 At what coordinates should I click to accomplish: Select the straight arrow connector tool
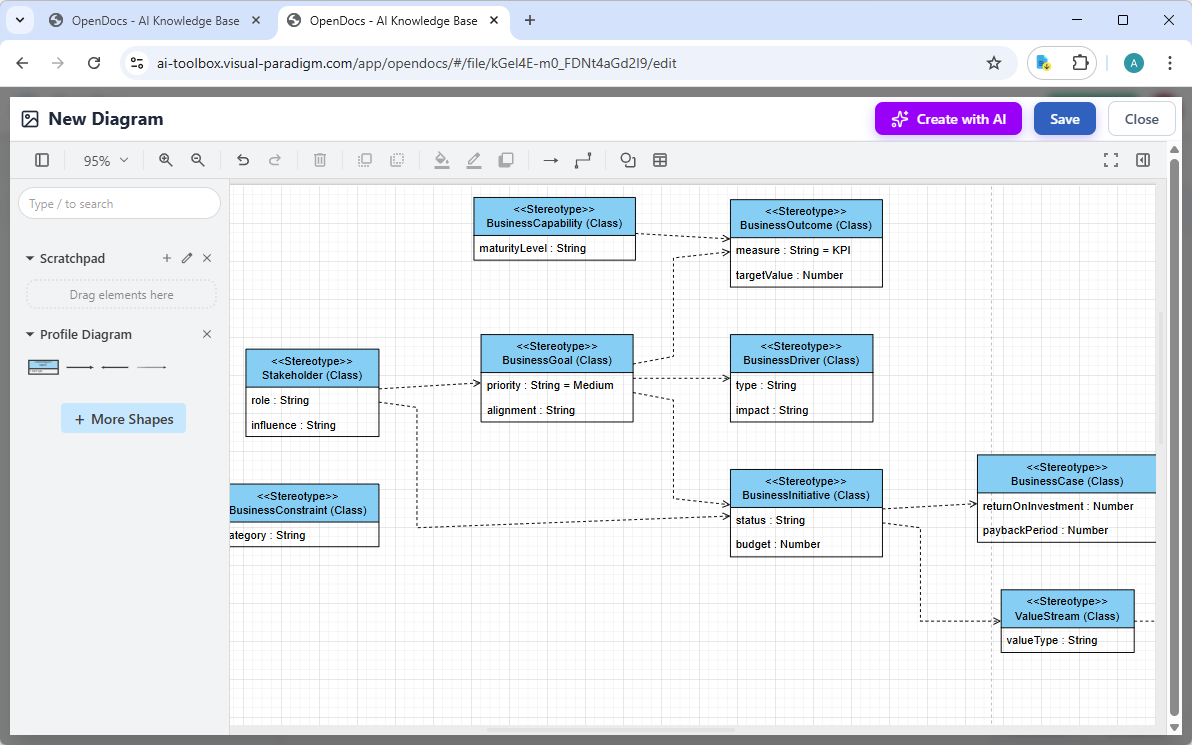[x=551, y=160]
